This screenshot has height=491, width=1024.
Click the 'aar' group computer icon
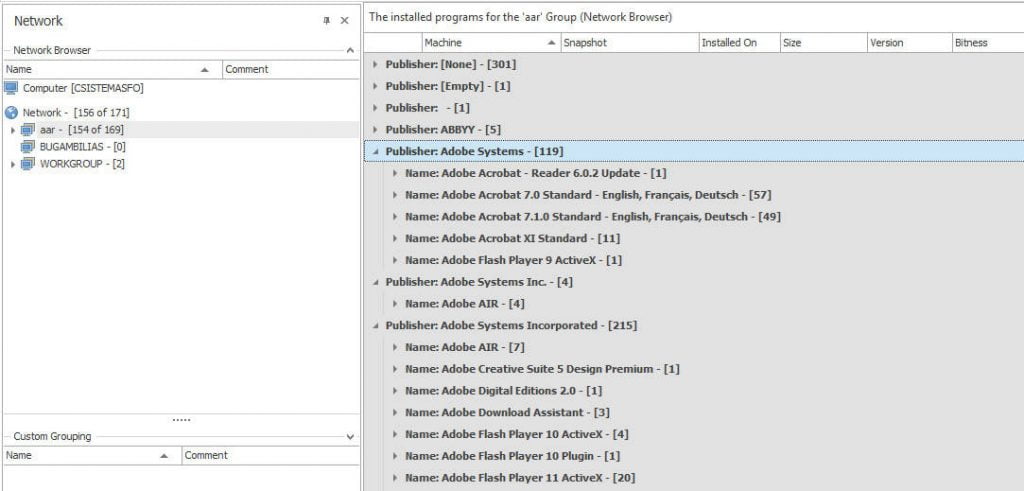coord(28,130)
